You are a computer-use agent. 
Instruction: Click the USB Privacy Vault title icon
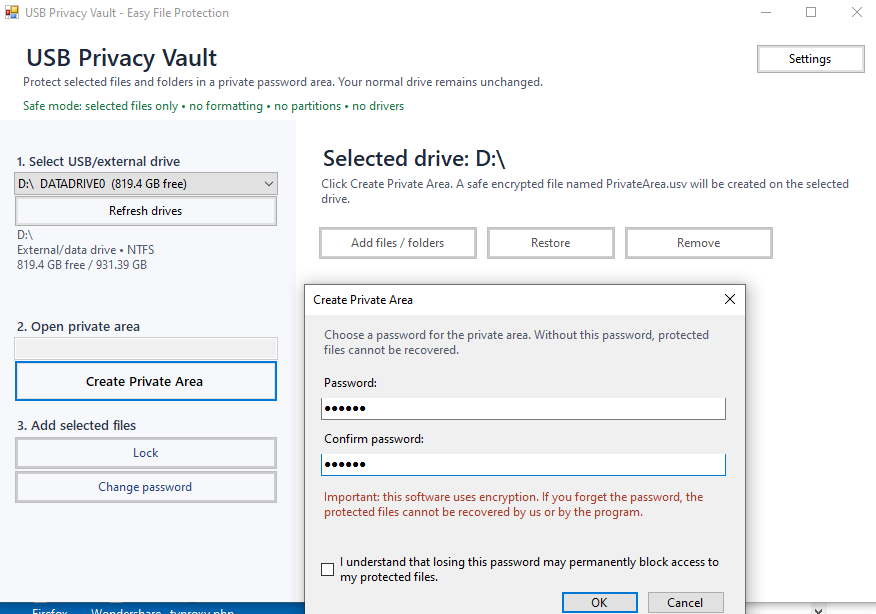(12, 12)
